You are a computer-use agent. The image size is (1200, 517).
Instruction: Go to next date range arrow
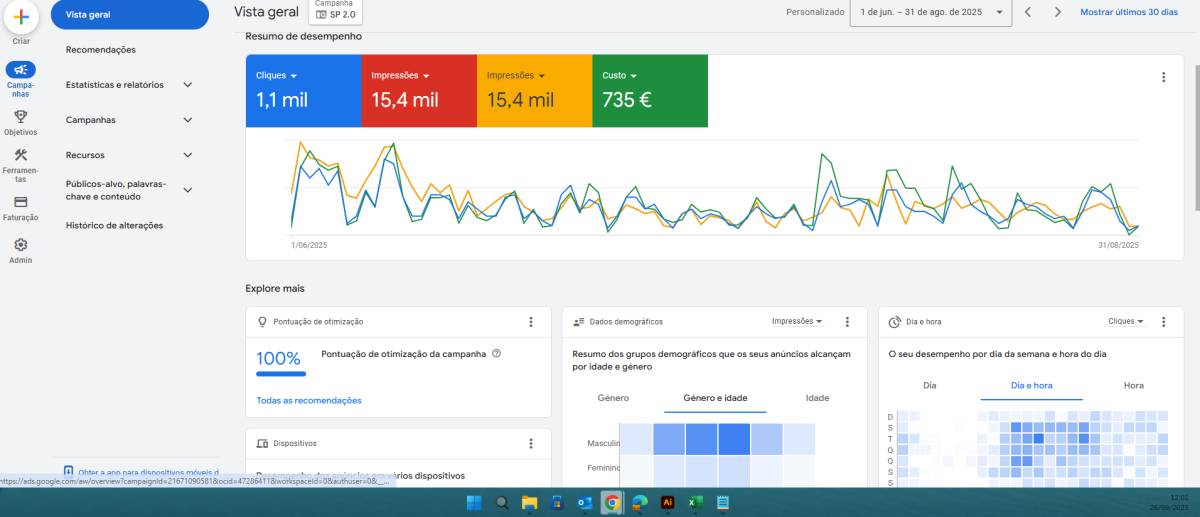(1058, 12)
